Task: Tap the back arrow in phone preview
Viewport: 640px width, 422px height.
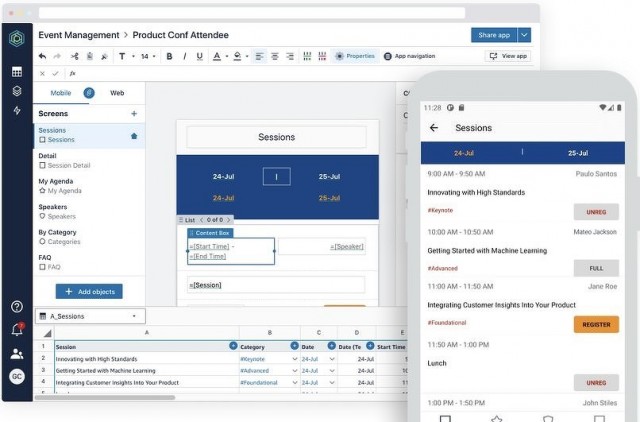Action: (434, 128)
